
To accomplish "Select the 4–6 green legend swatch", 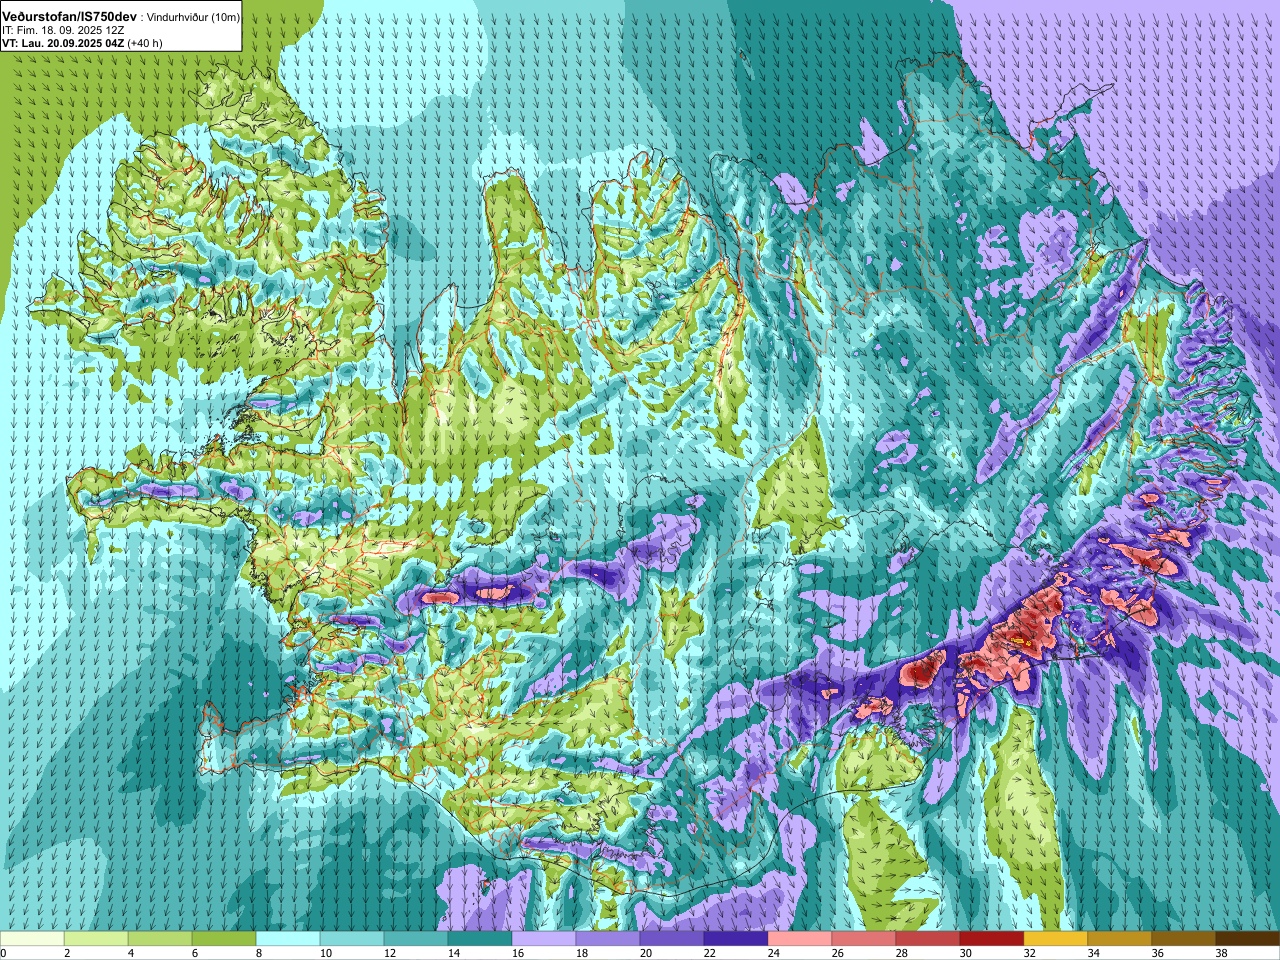I will coord(160,939).
